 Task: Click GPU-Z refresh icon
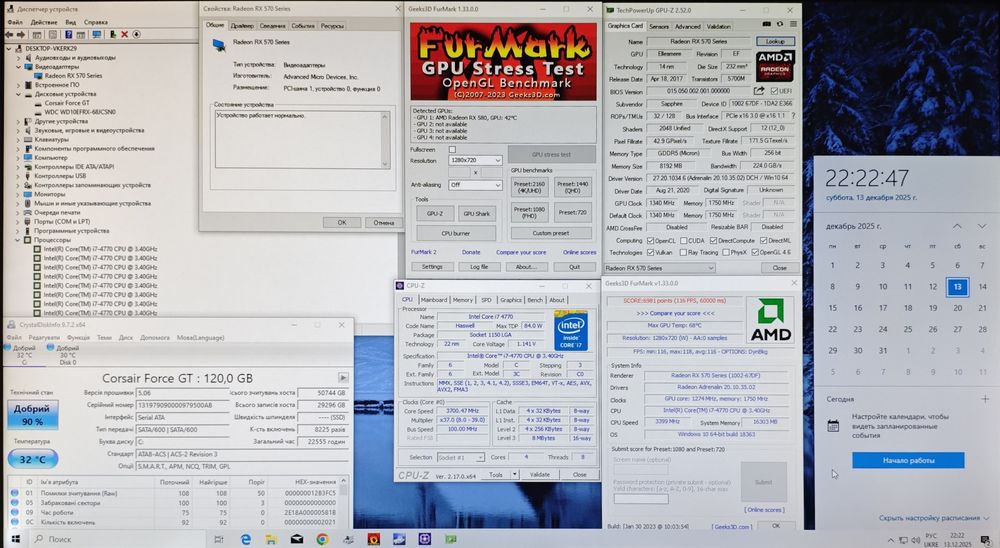779,24
